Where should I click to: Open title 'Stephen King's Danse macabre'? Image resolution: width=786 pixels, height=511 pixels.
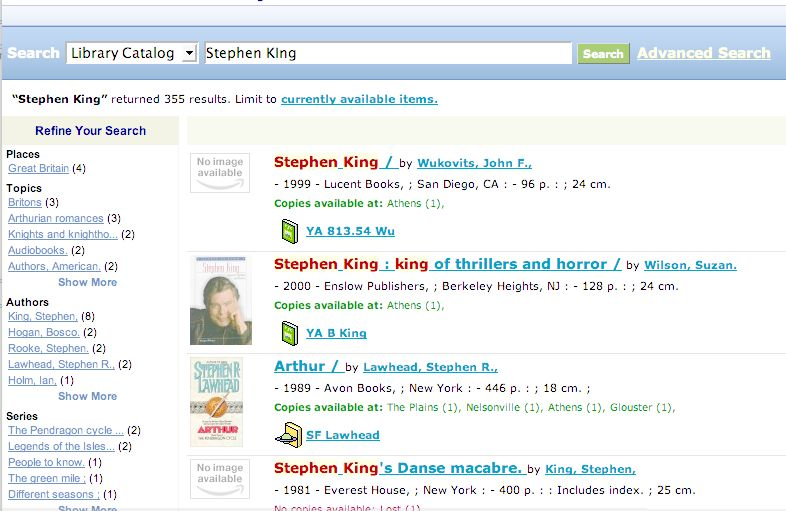tap(398, 468)
